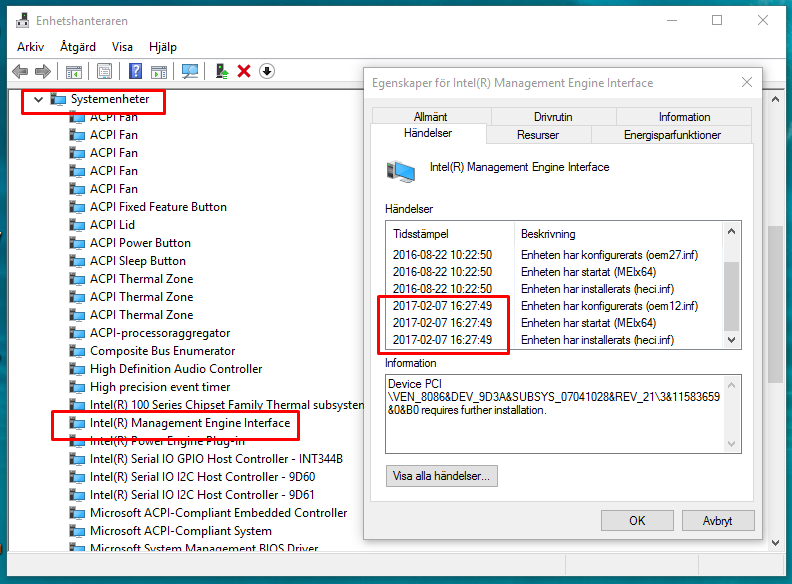Open the Energisparfunktioner tab
The height and width of the screenshot is (584, 792).
coord(672,135)
